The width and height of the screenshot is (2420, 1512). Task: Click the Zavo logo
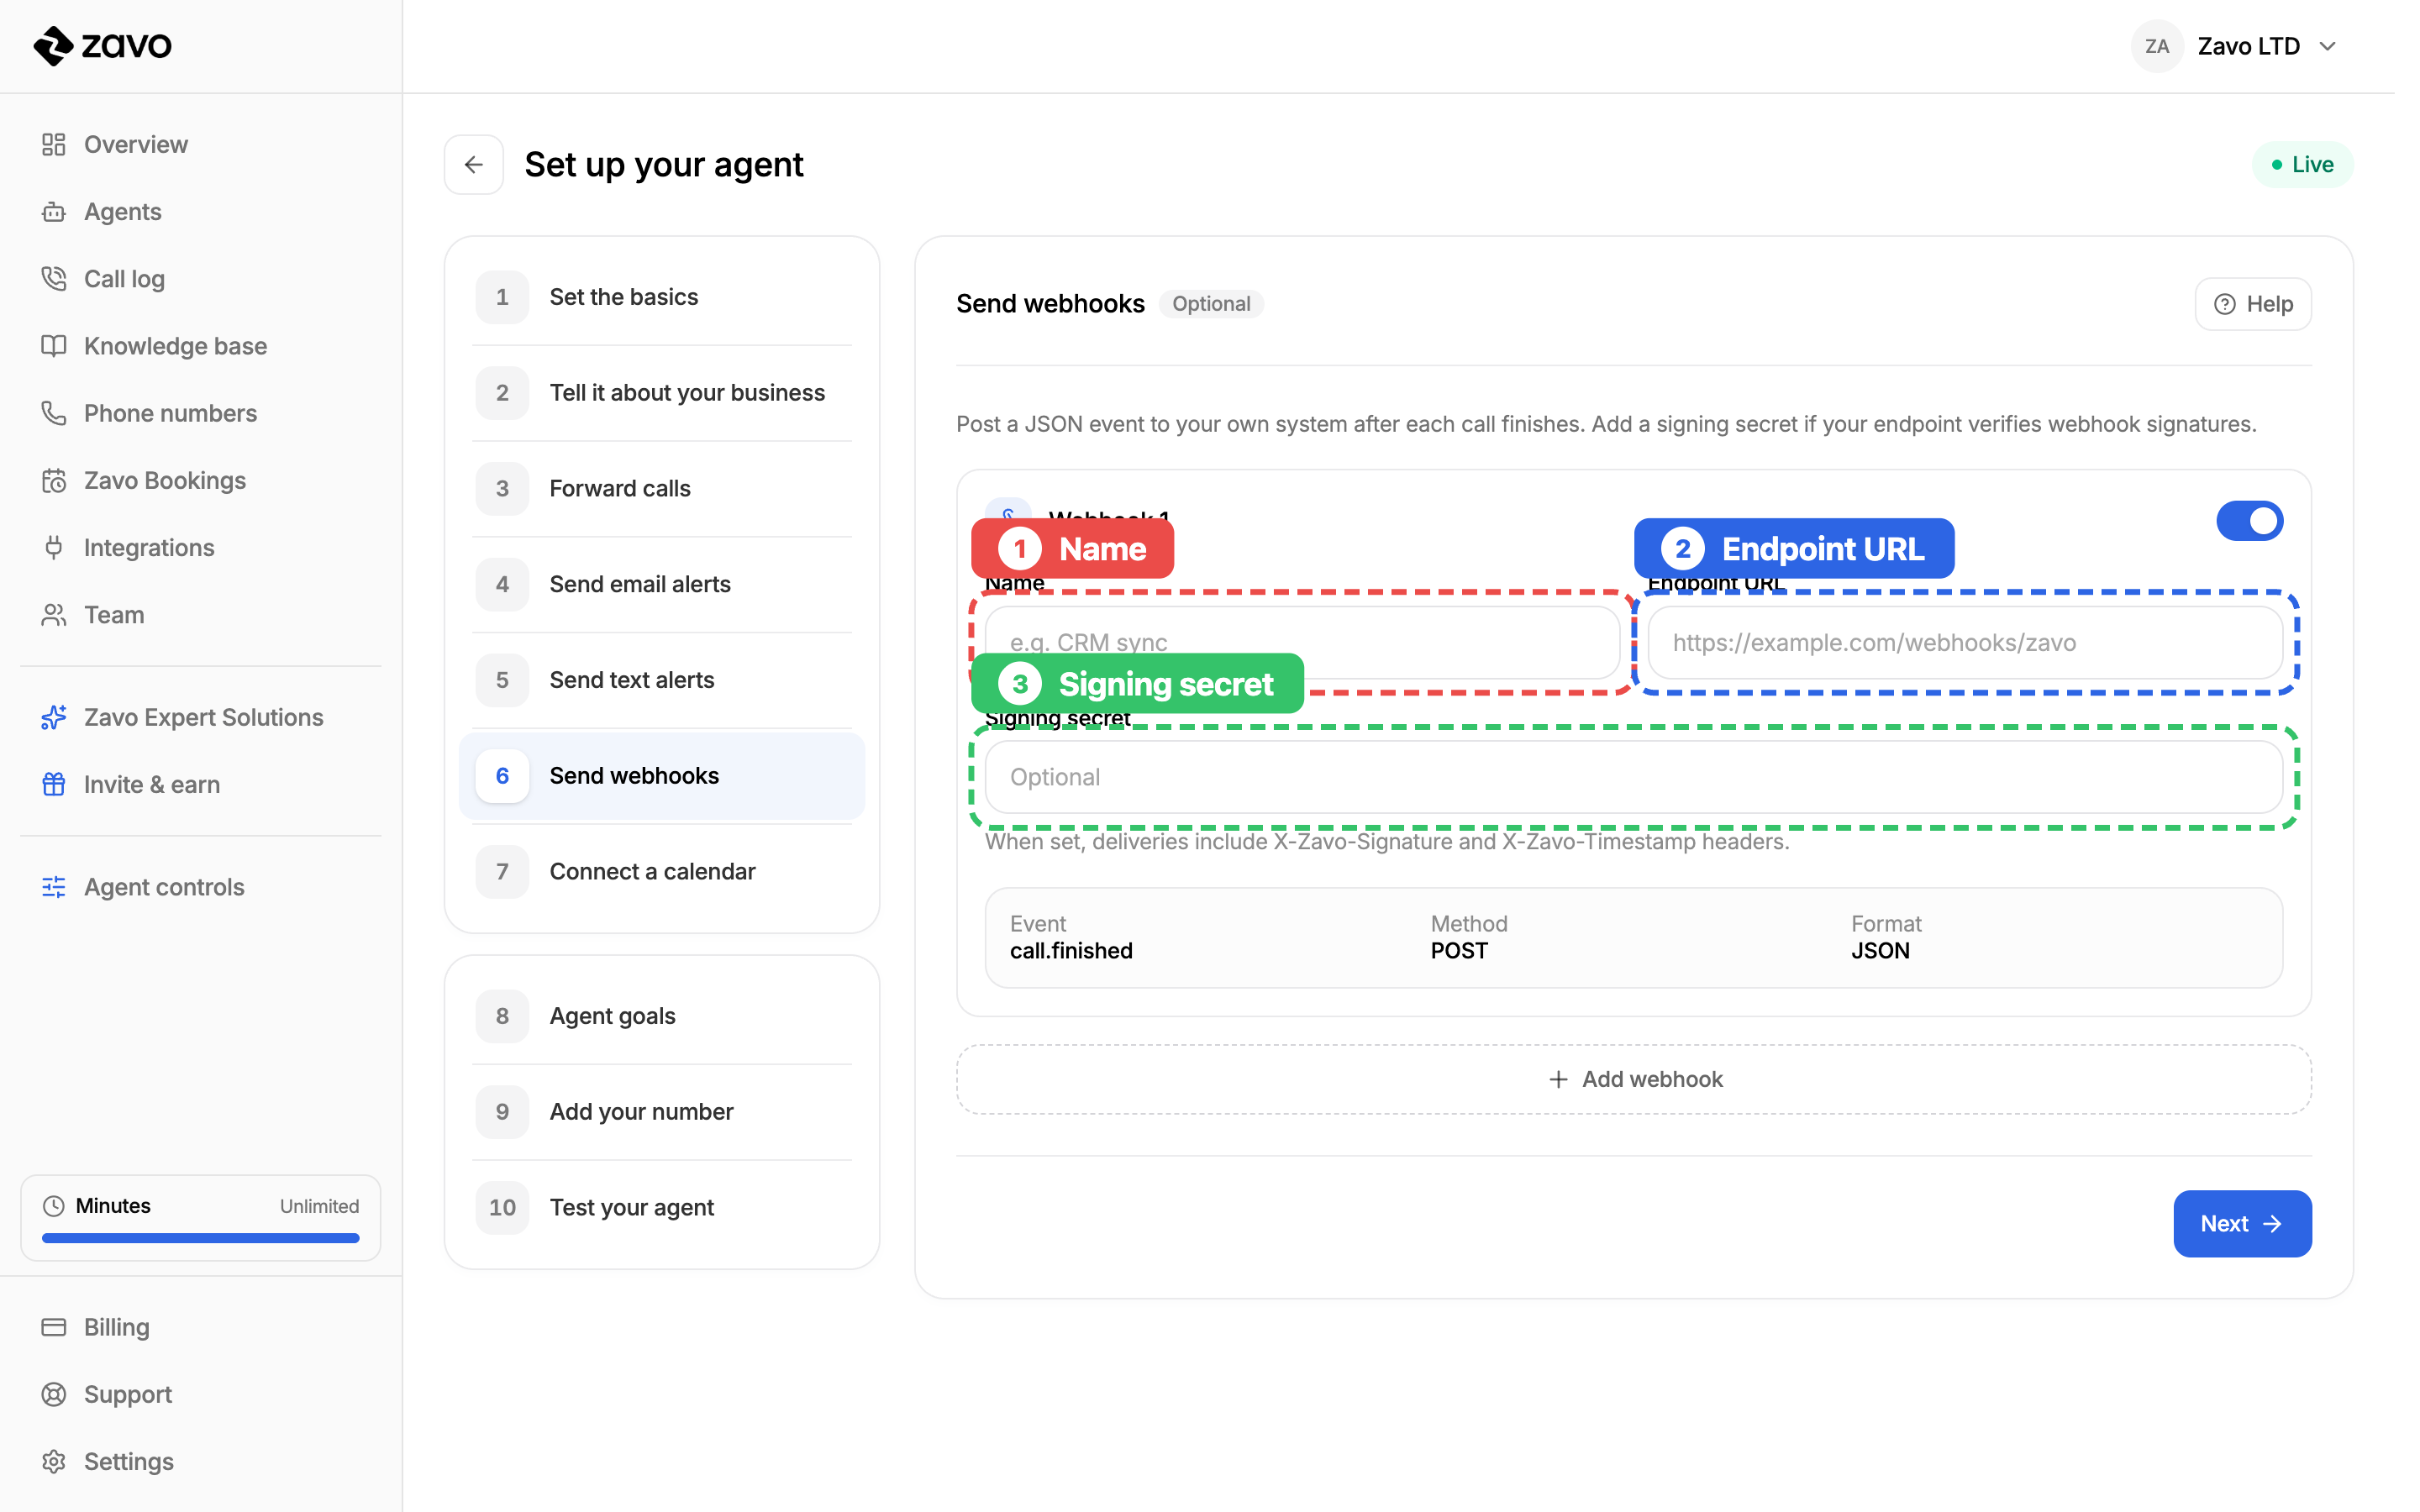click(103, 45)
